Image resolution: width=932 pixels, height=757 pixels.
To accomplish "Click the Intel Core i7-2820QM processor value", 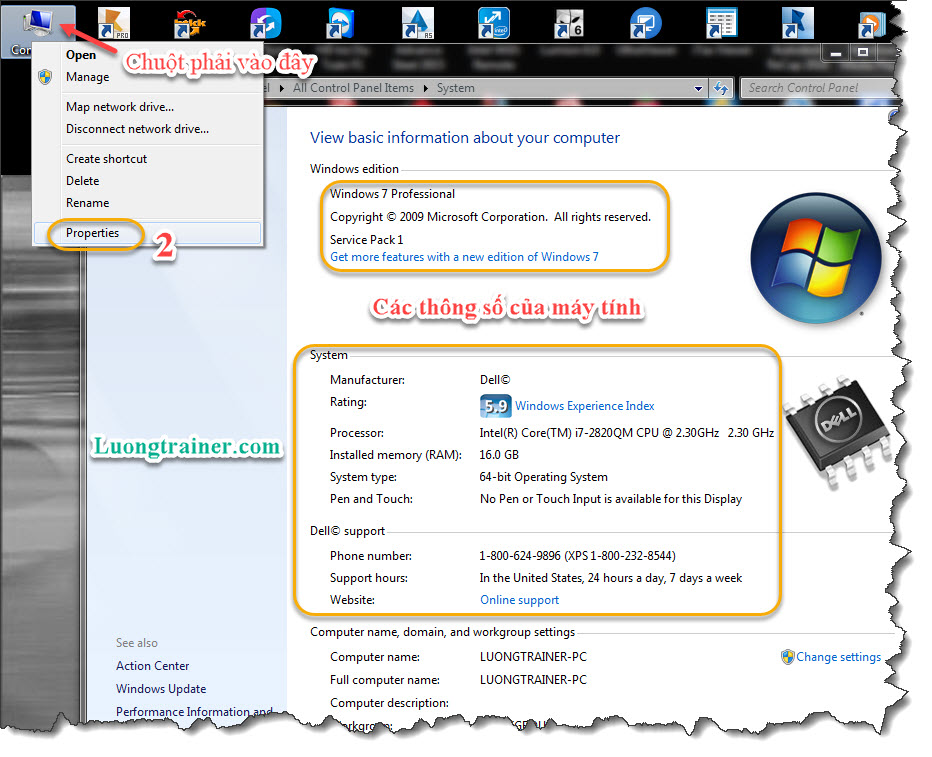I will [x=626, y=433].
